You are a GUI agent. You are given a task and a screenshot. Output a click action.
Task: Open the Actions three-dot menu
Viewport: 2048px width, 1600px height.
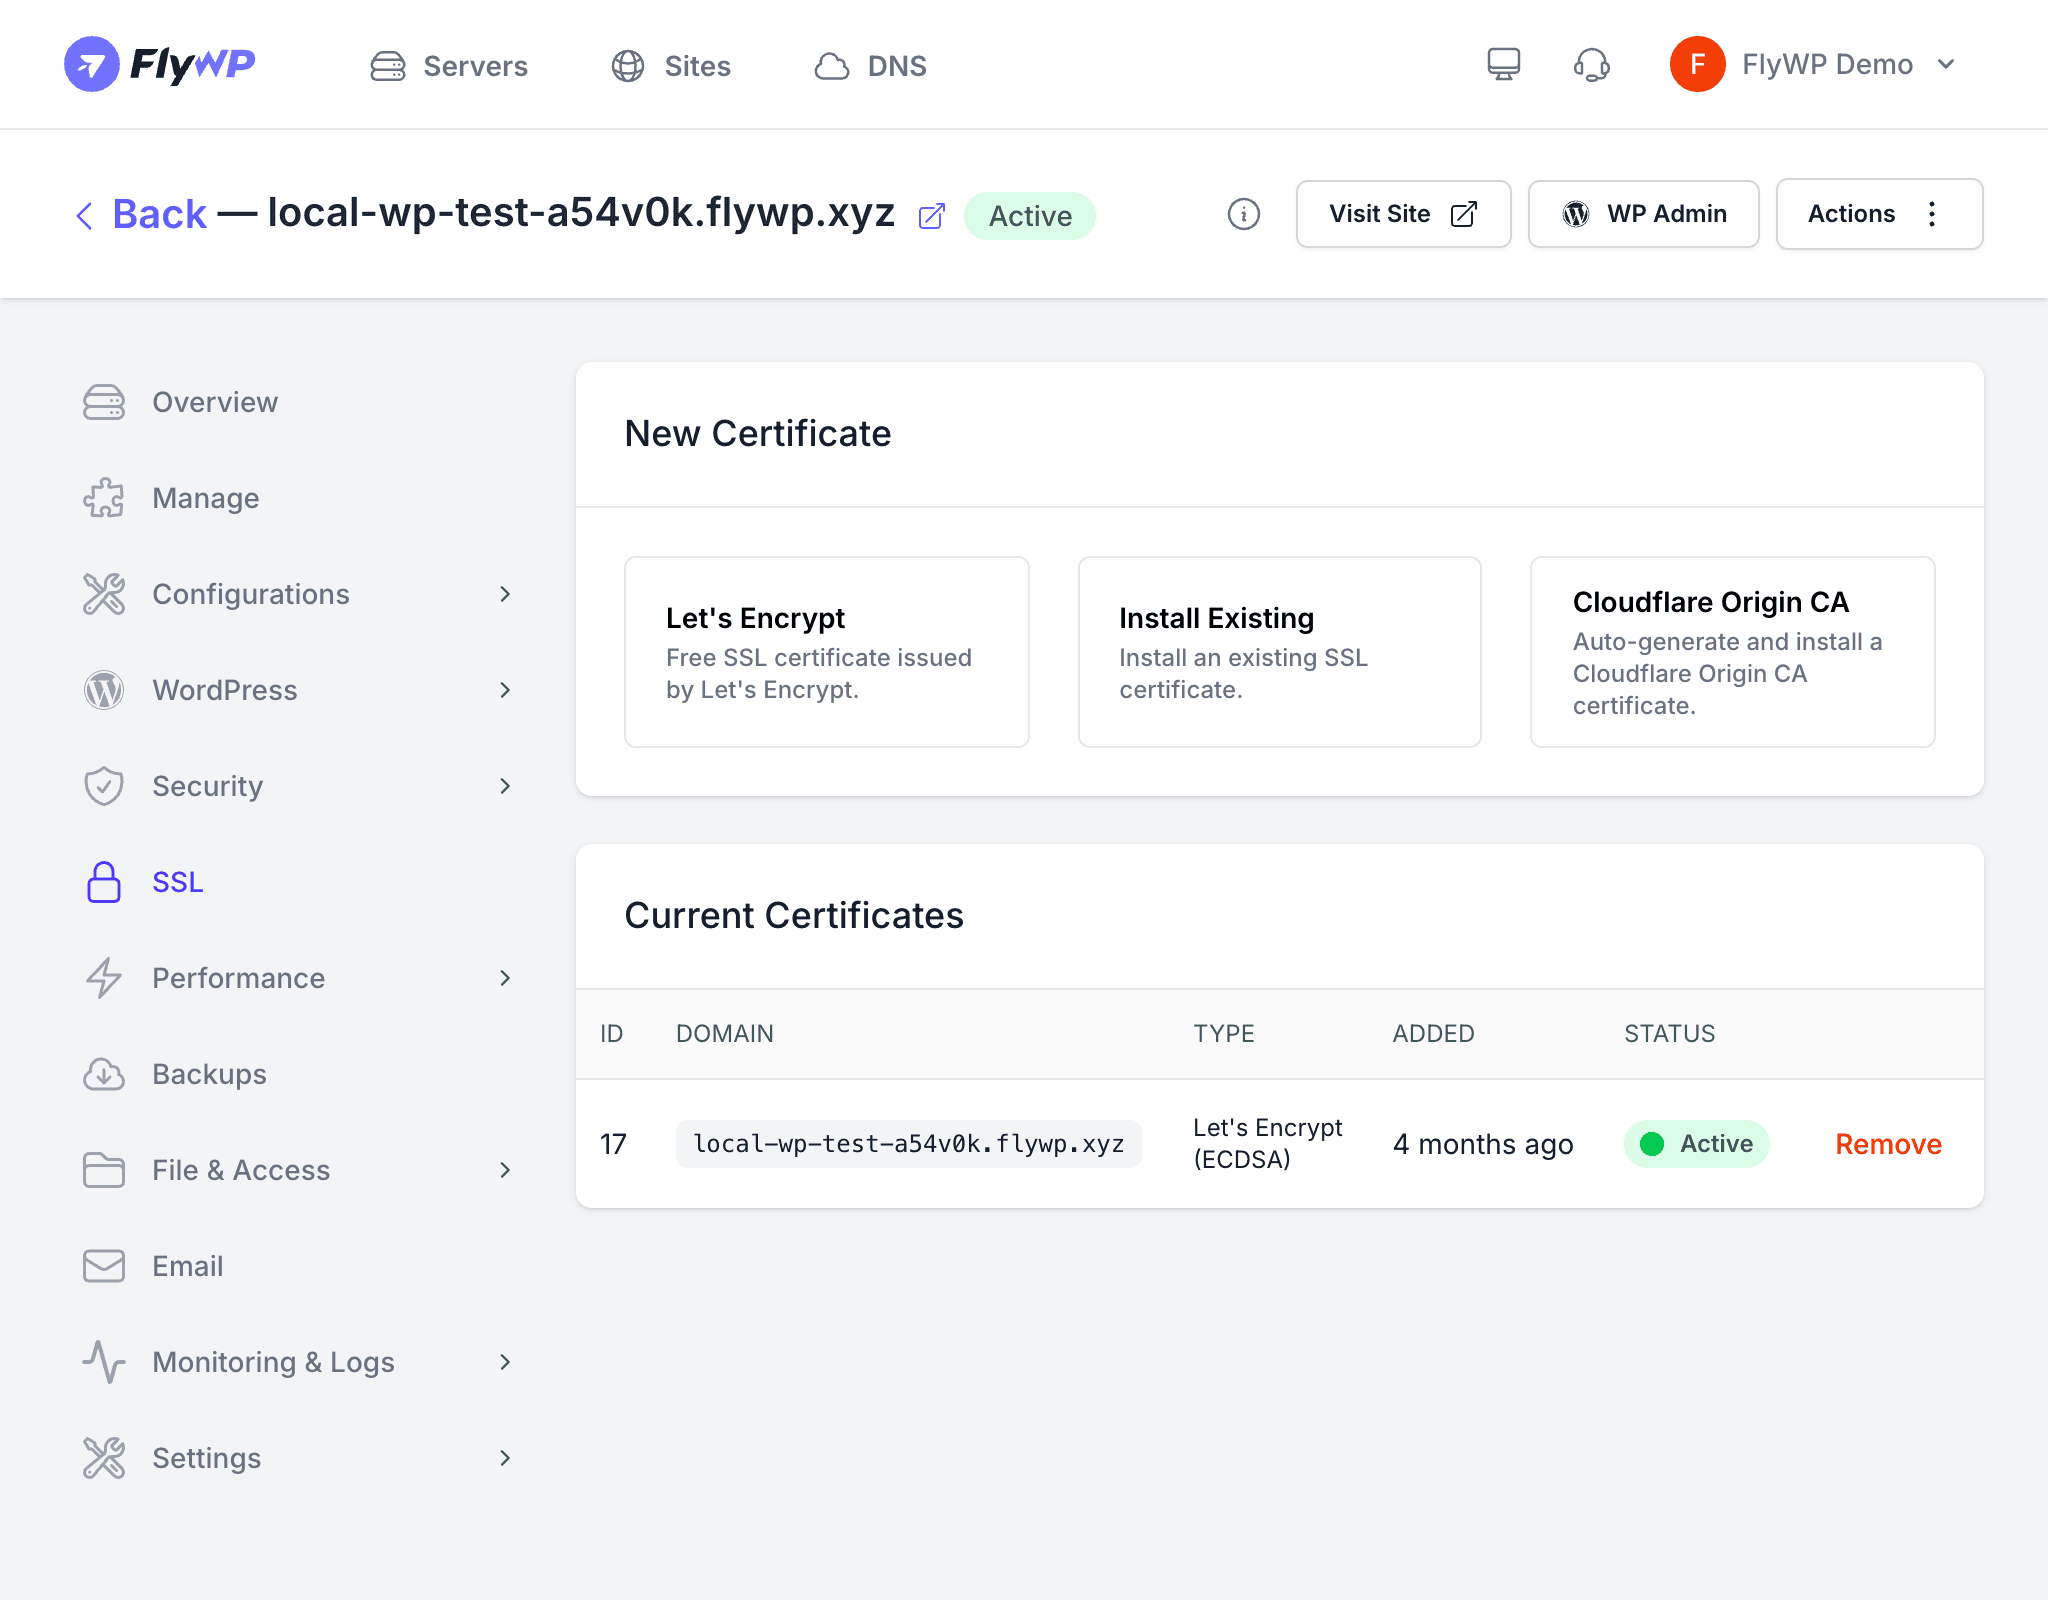tap(1932, 214)
